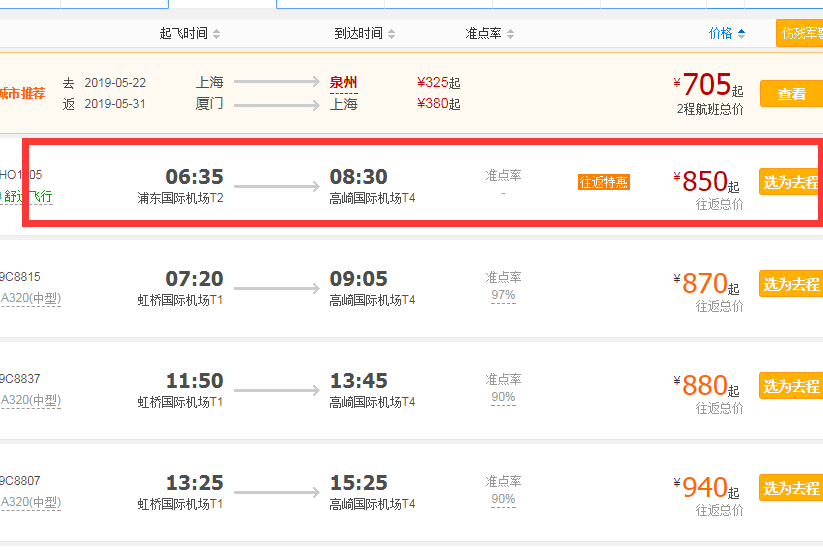Click the 查看 button for city recommendation

[x=790, y=94]
